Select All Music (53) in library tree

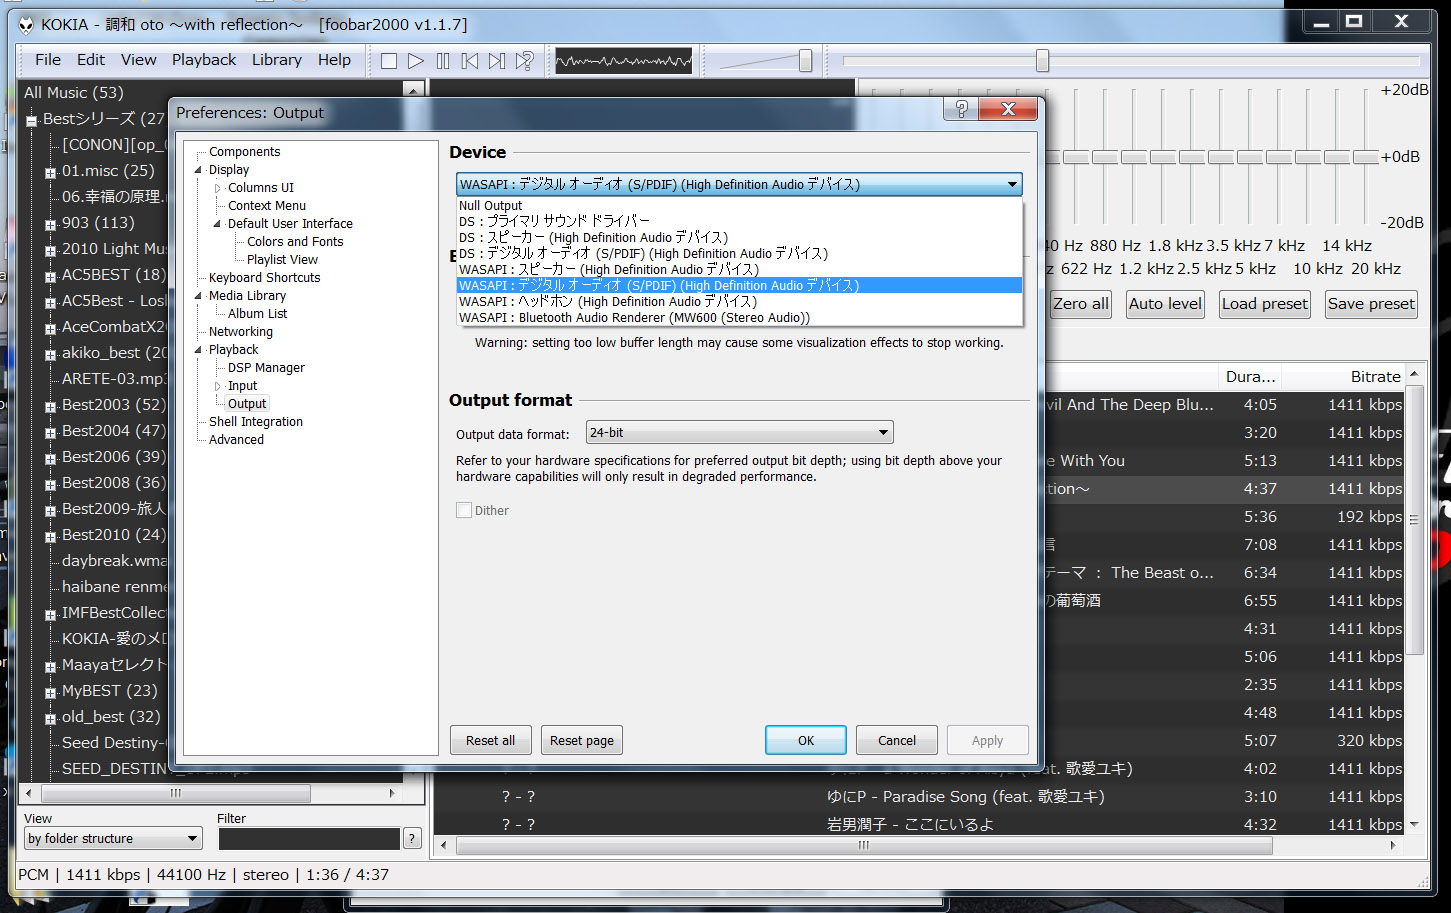click(74, 93)
